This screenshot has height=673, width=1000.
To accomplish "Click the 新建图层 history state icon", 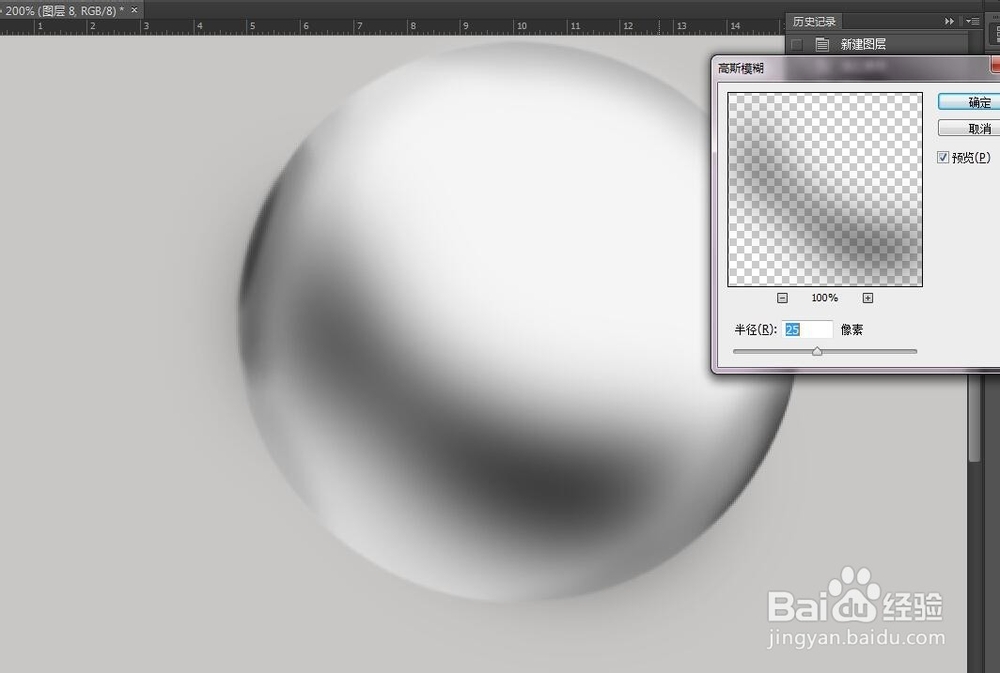I will (x=823, y=45).
